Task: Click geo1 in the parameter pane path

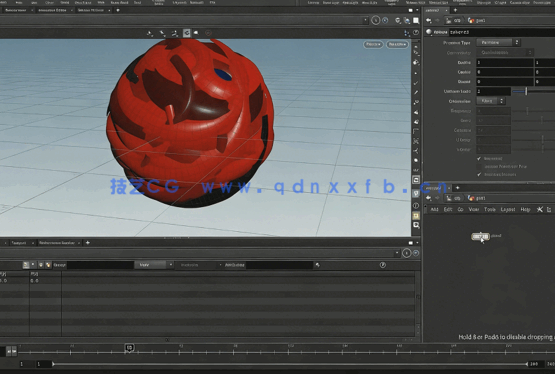Action: tap(480, 21)
